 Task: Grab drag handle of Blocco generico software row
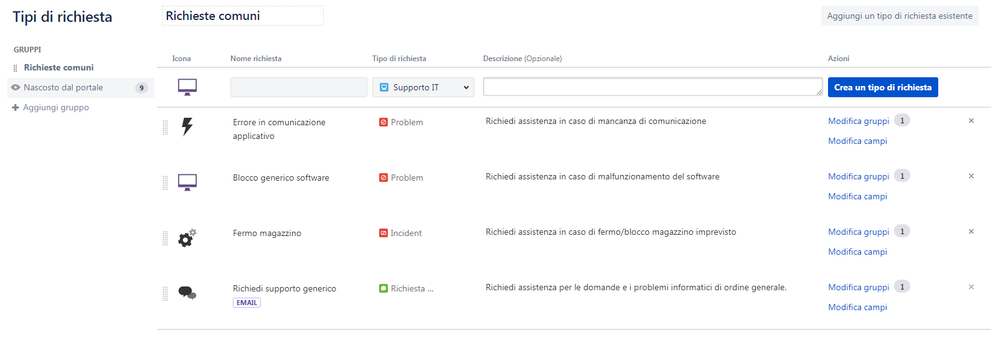(x=165, y=183)
